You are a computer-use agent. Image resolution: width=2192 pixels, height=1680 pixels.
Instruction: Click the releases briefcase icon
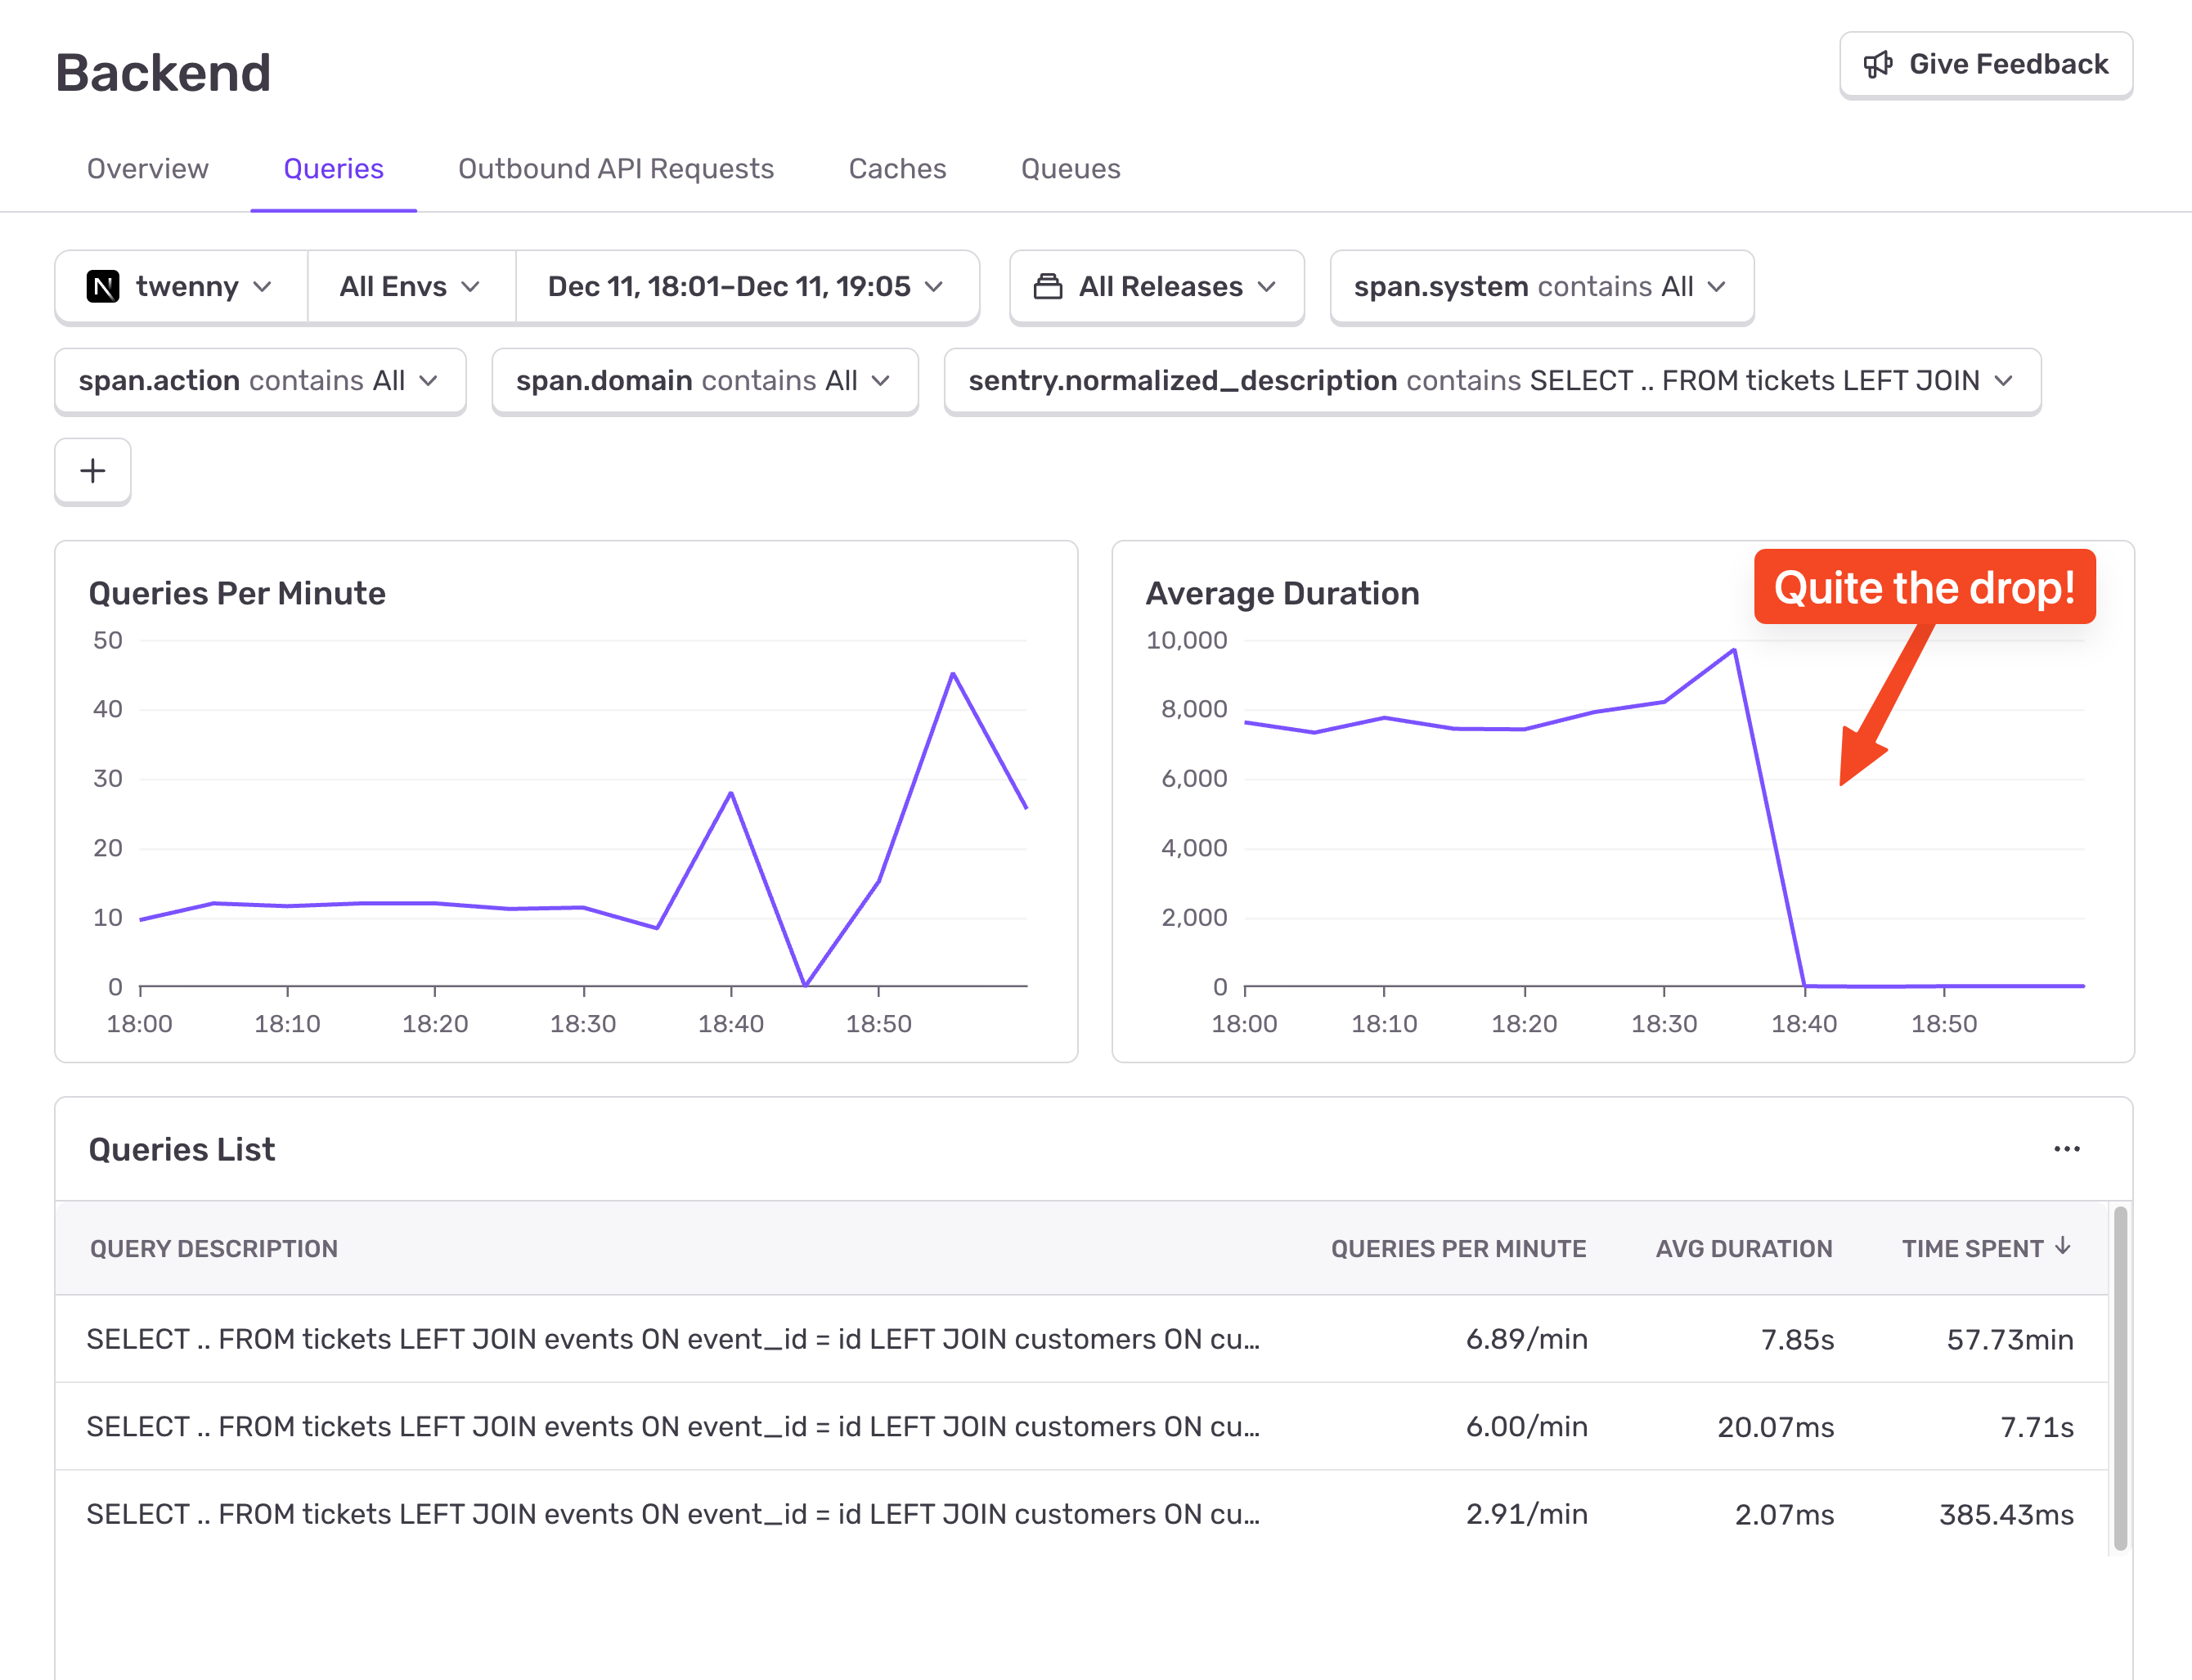pyautogui.click(x=1048, y=287)
